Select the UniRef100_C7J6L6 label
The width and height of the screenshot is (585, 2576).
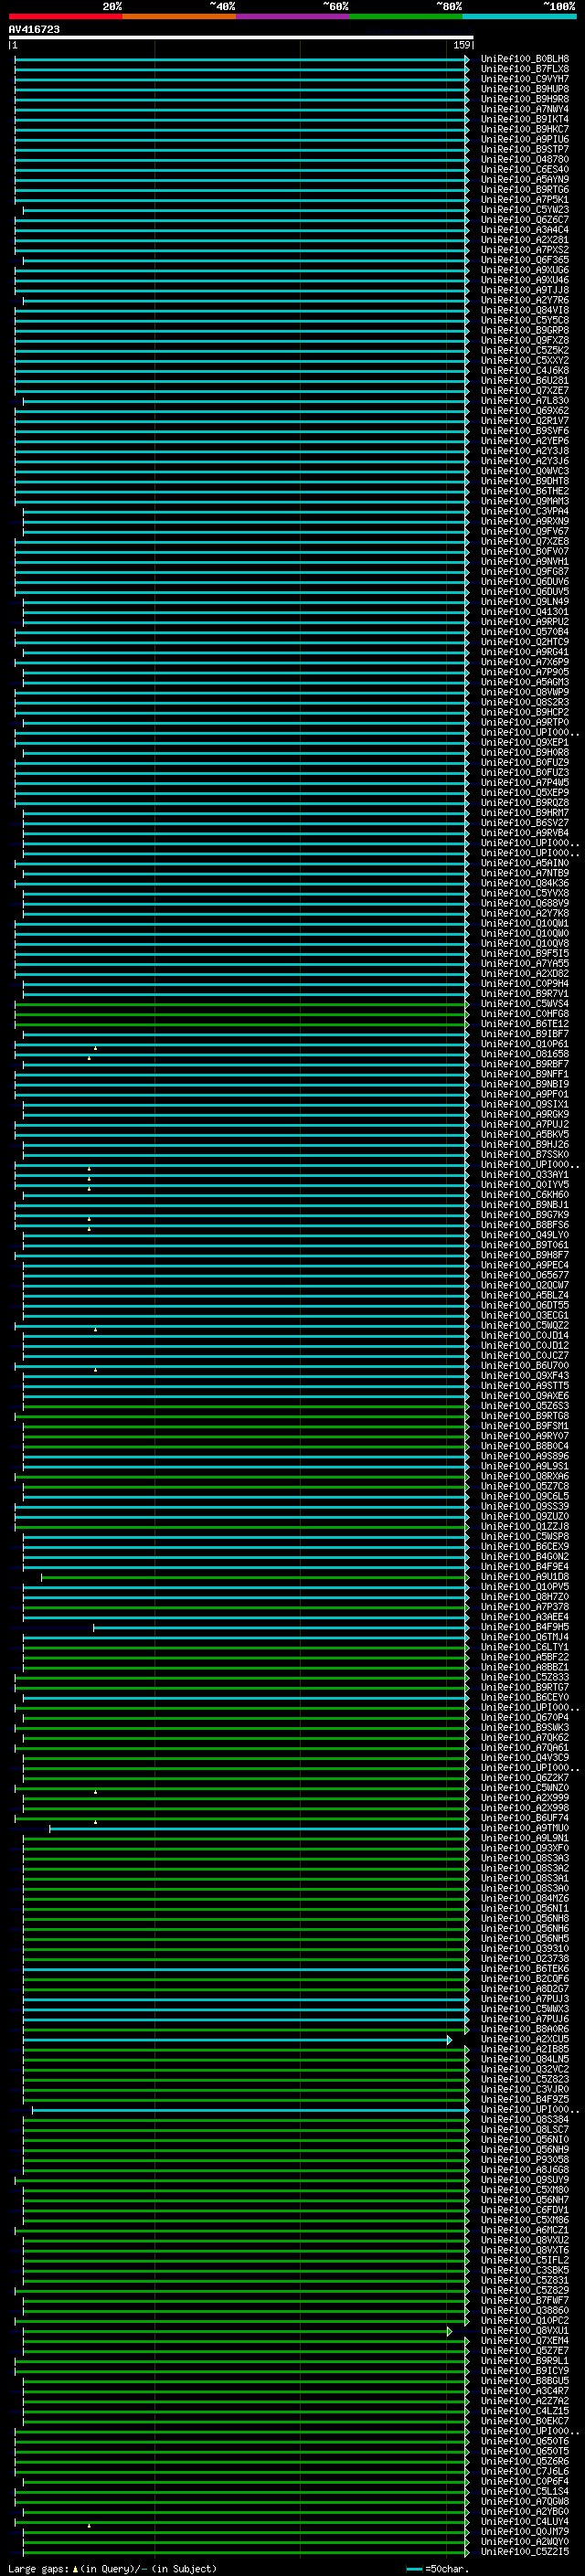click(x=525, y=2471)
